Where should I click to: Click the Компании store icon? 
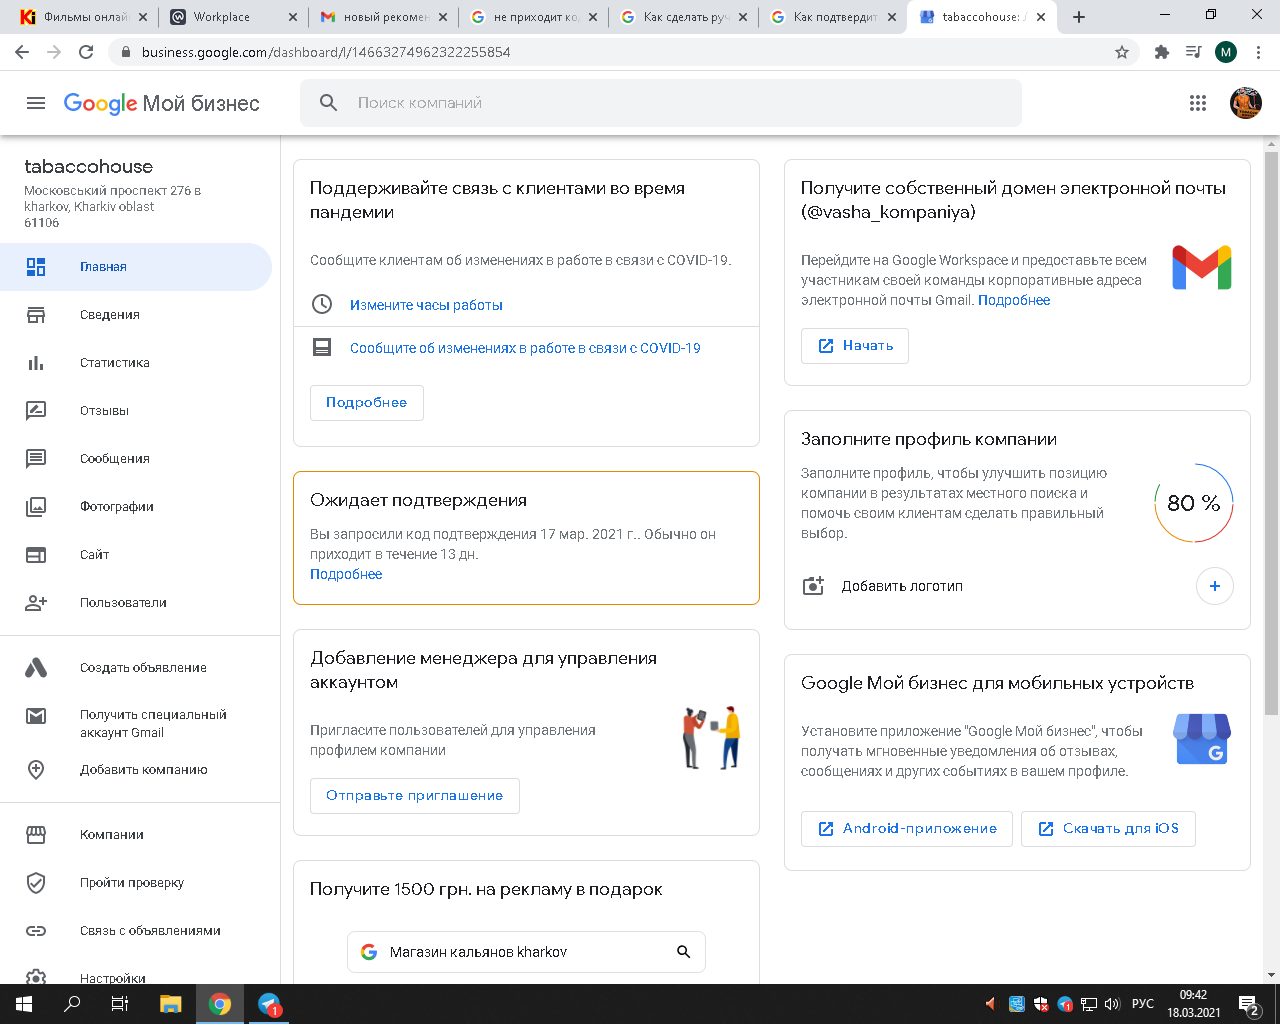[36, 835]
